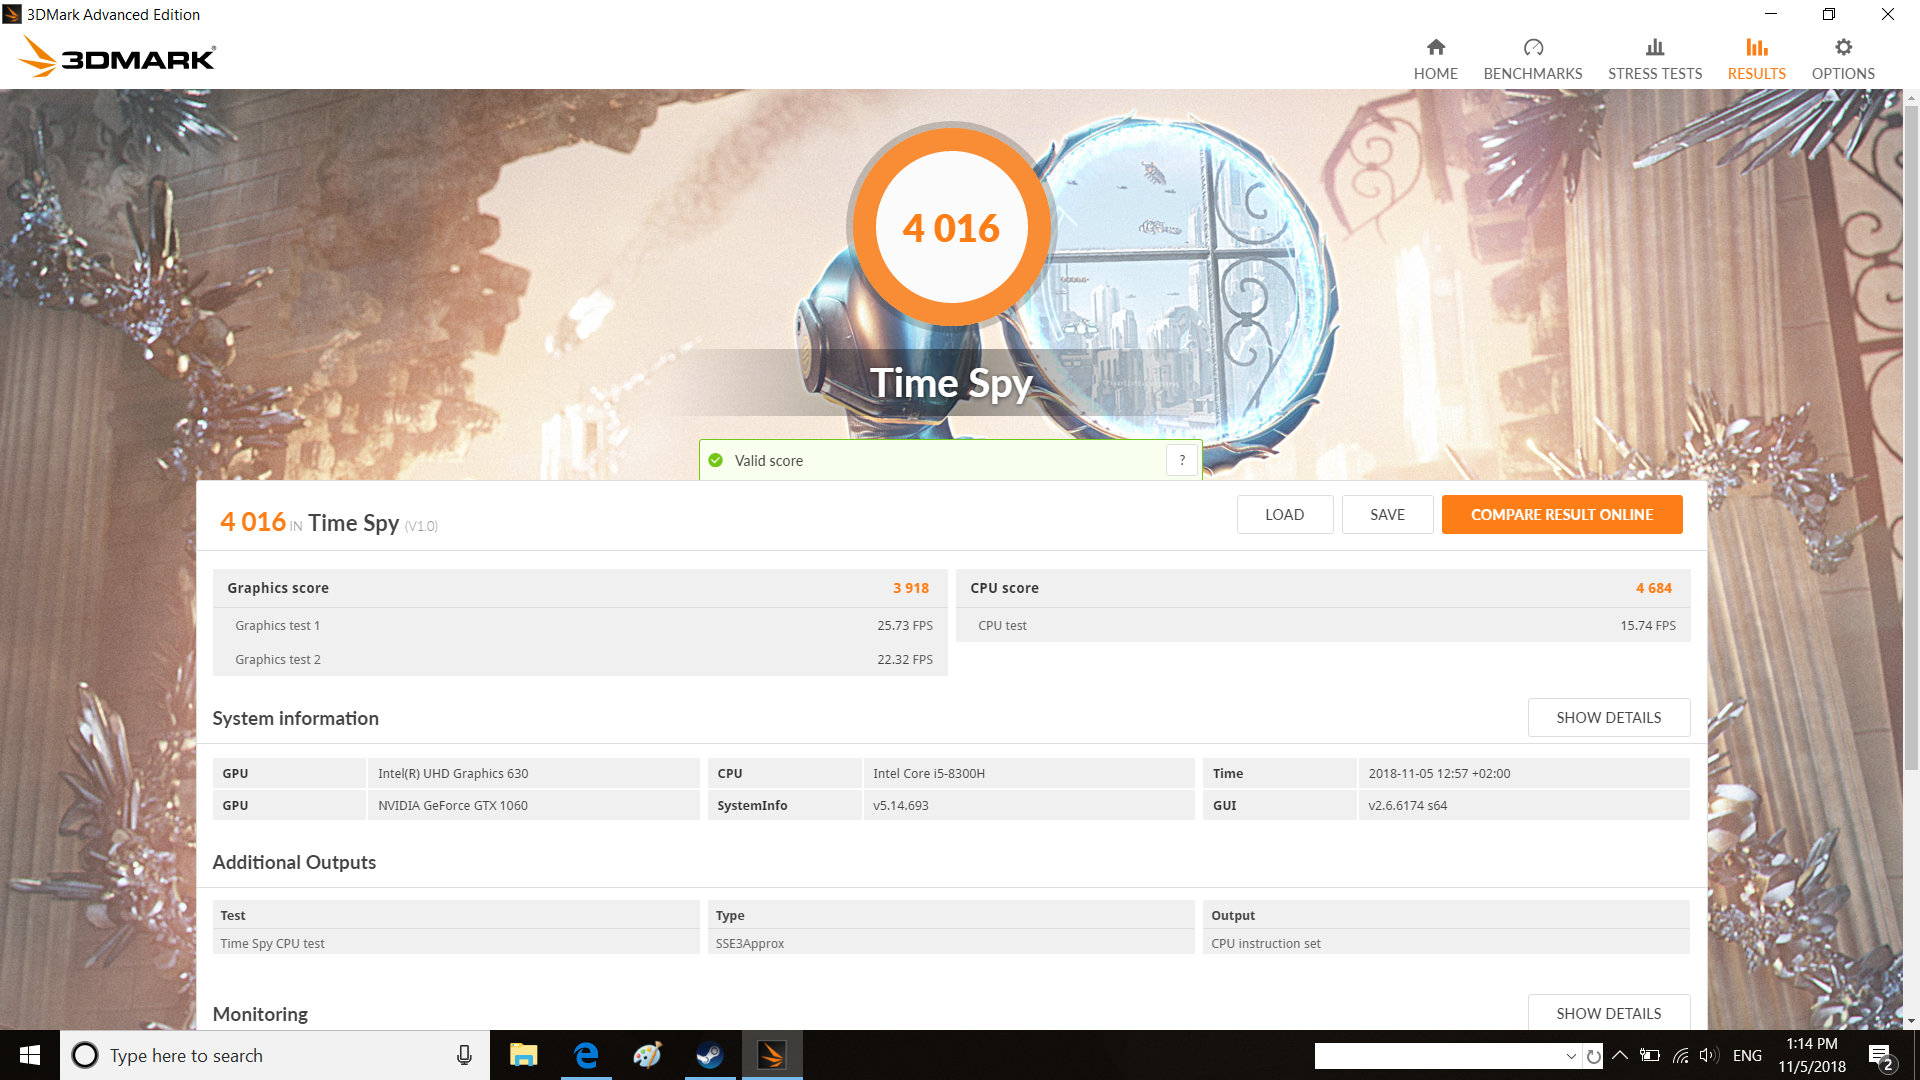Expand the hidden system tray icons chevron

pos(1620,1055)
